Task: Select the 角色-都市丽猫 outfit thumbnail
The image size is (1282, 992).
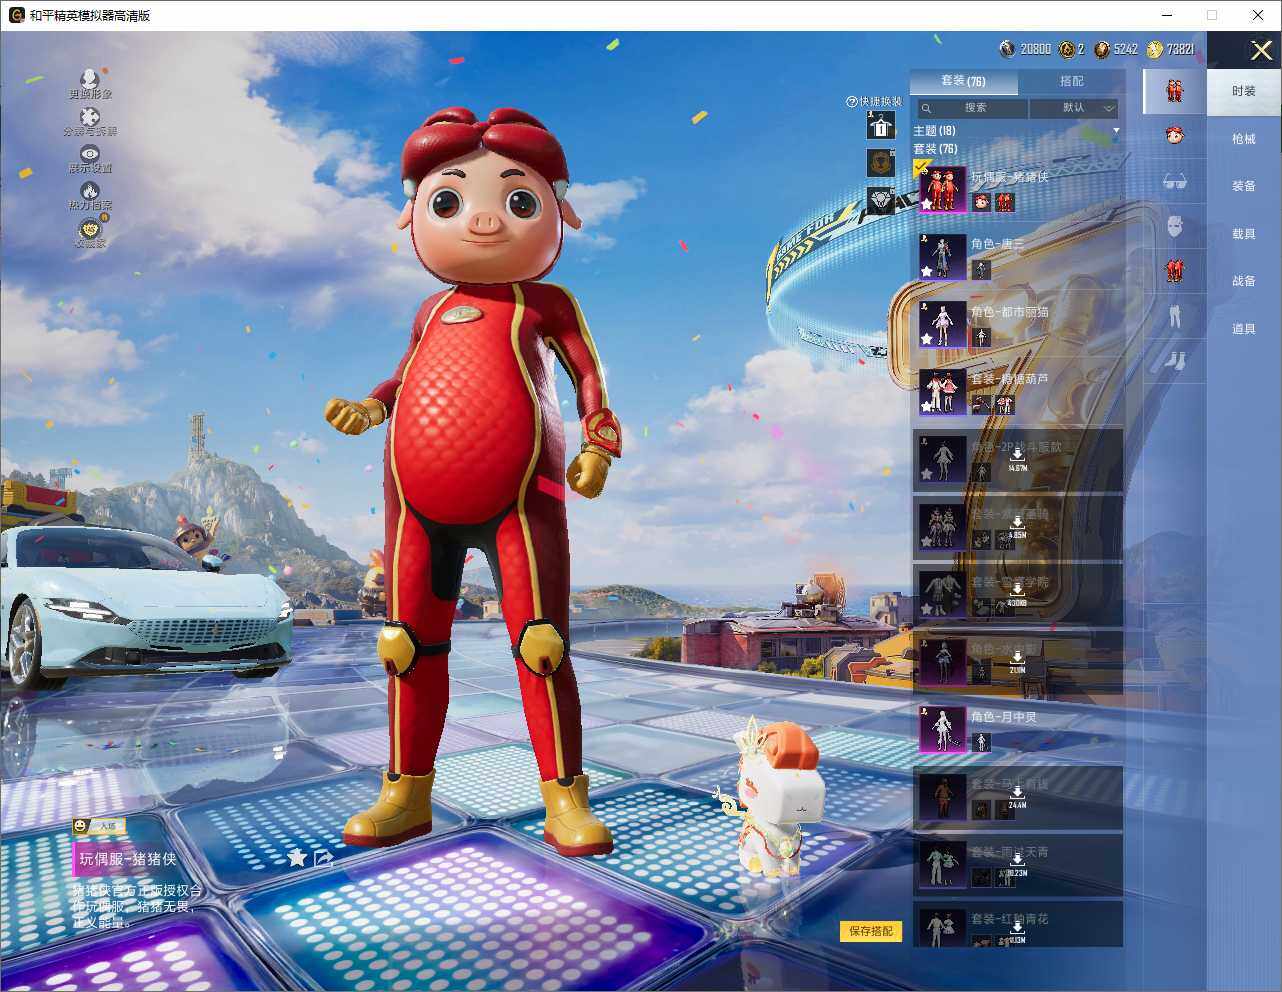Action: (x=942, y=323)
